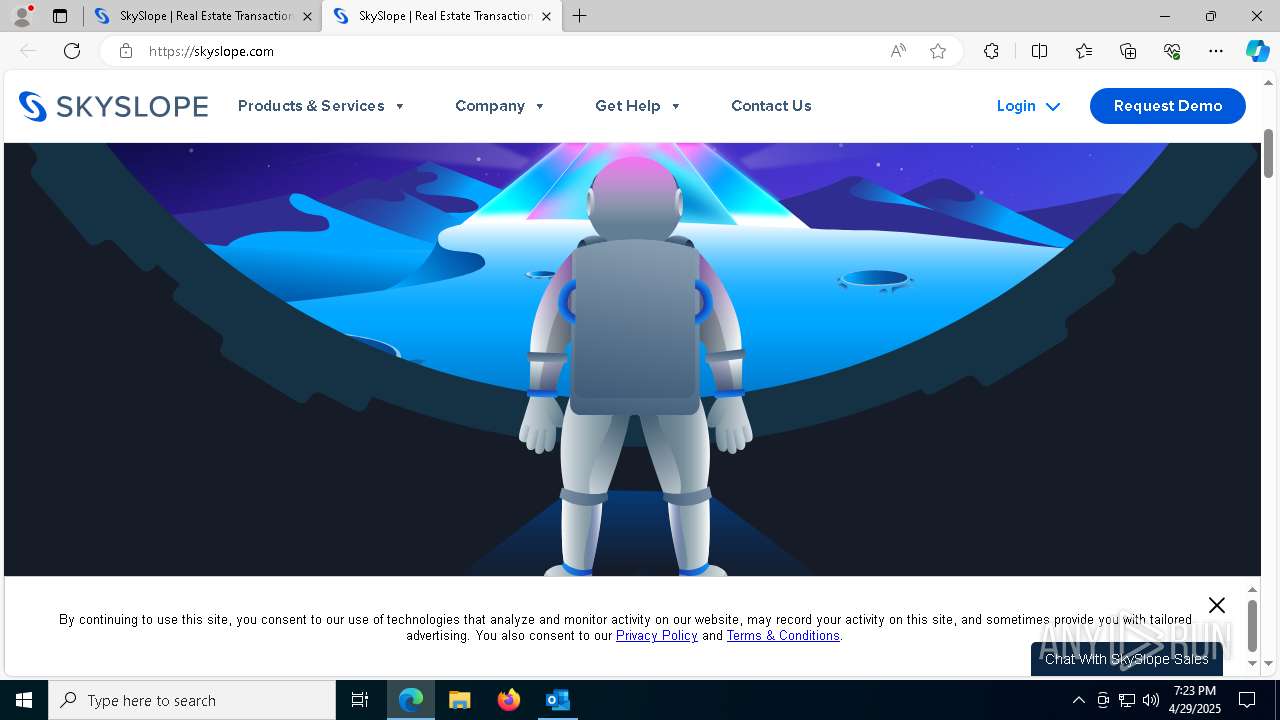1280x720 pixels.
Task: Switch to the first SkySlope tab
Action: click(x=202, y=16)
